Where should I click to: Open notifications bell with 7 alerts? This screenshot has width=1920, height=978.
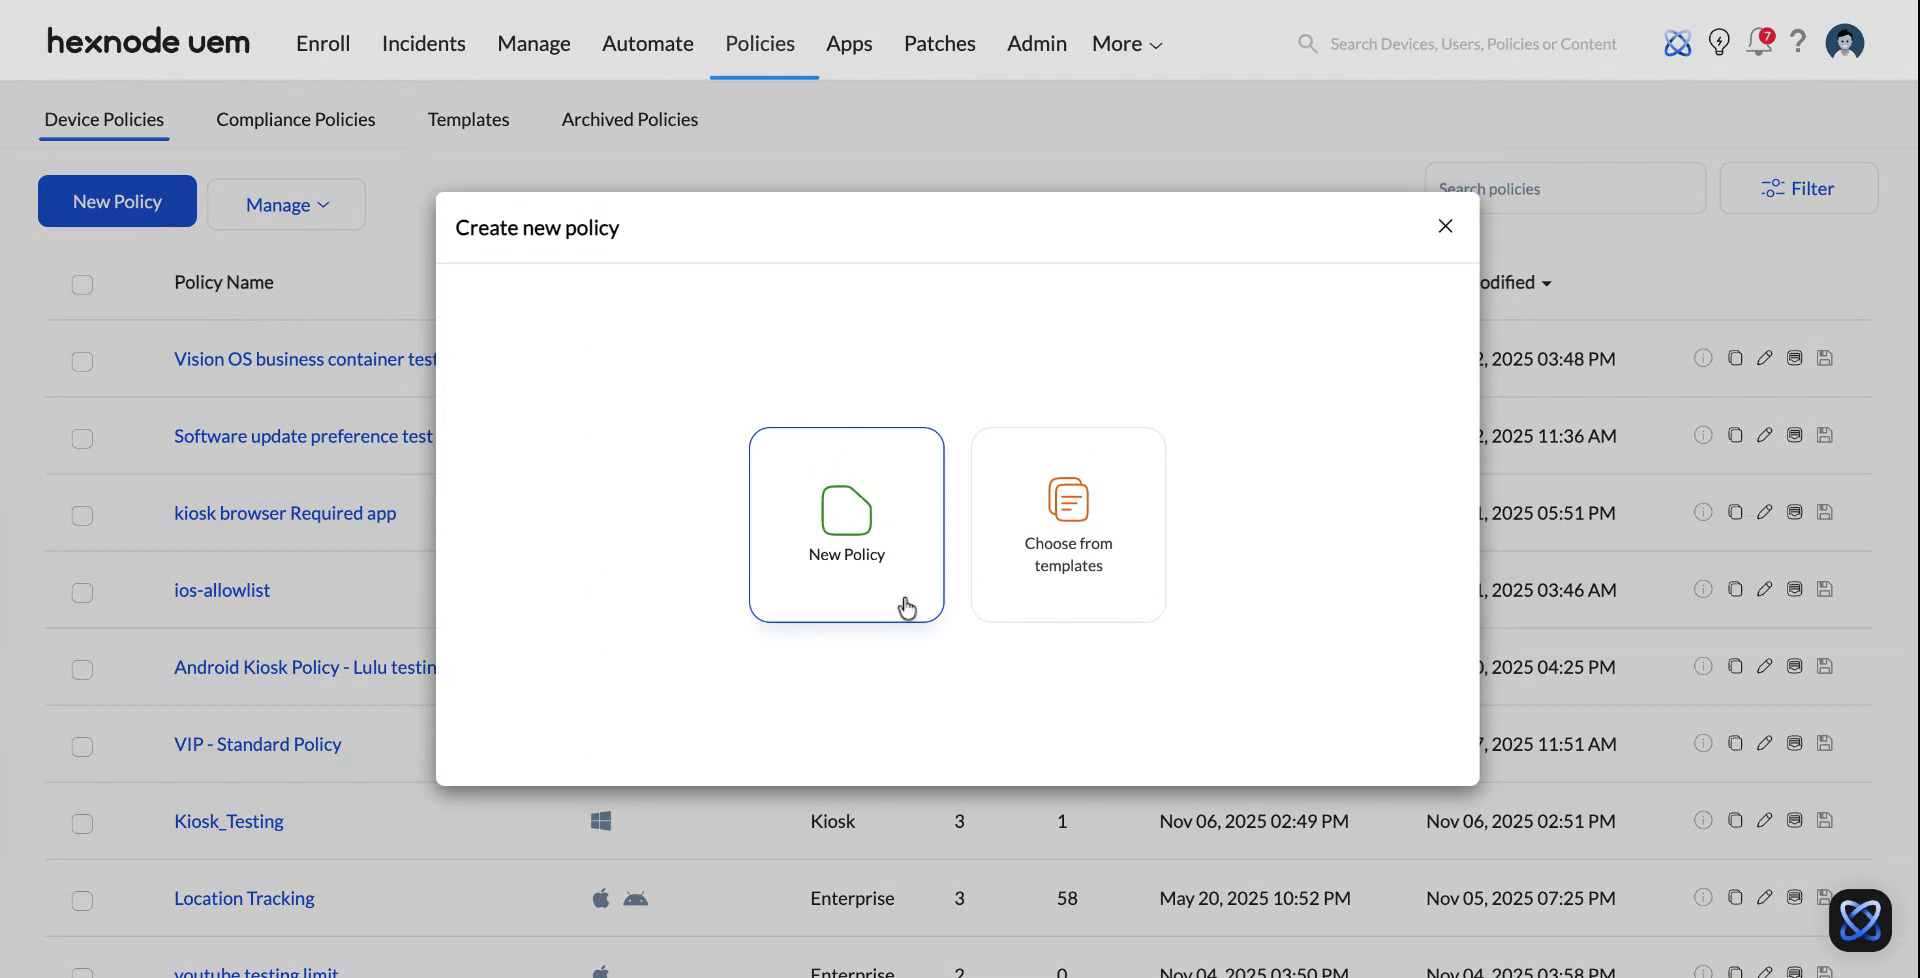tap(1759, 42)
